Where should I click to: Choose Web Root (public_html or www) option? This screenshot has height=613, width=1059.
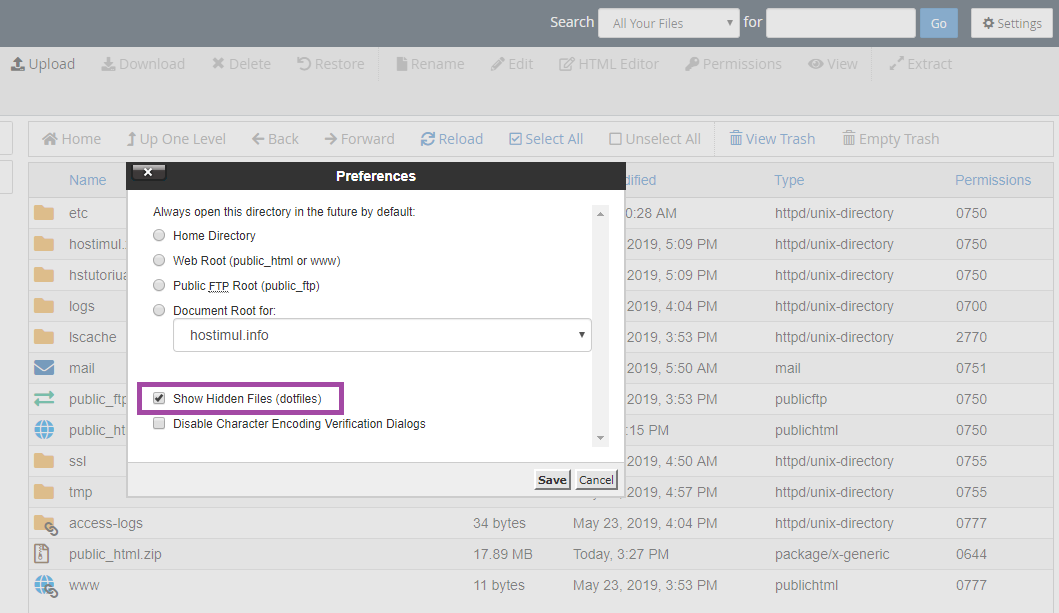(159, 261)
